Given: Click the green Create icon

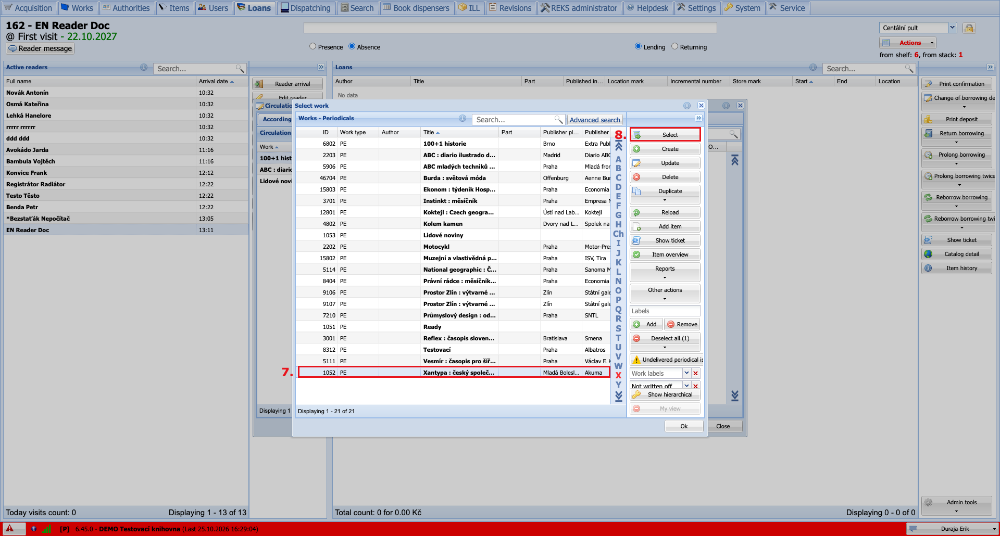Looking at the screenshot, I should (636, 149).
